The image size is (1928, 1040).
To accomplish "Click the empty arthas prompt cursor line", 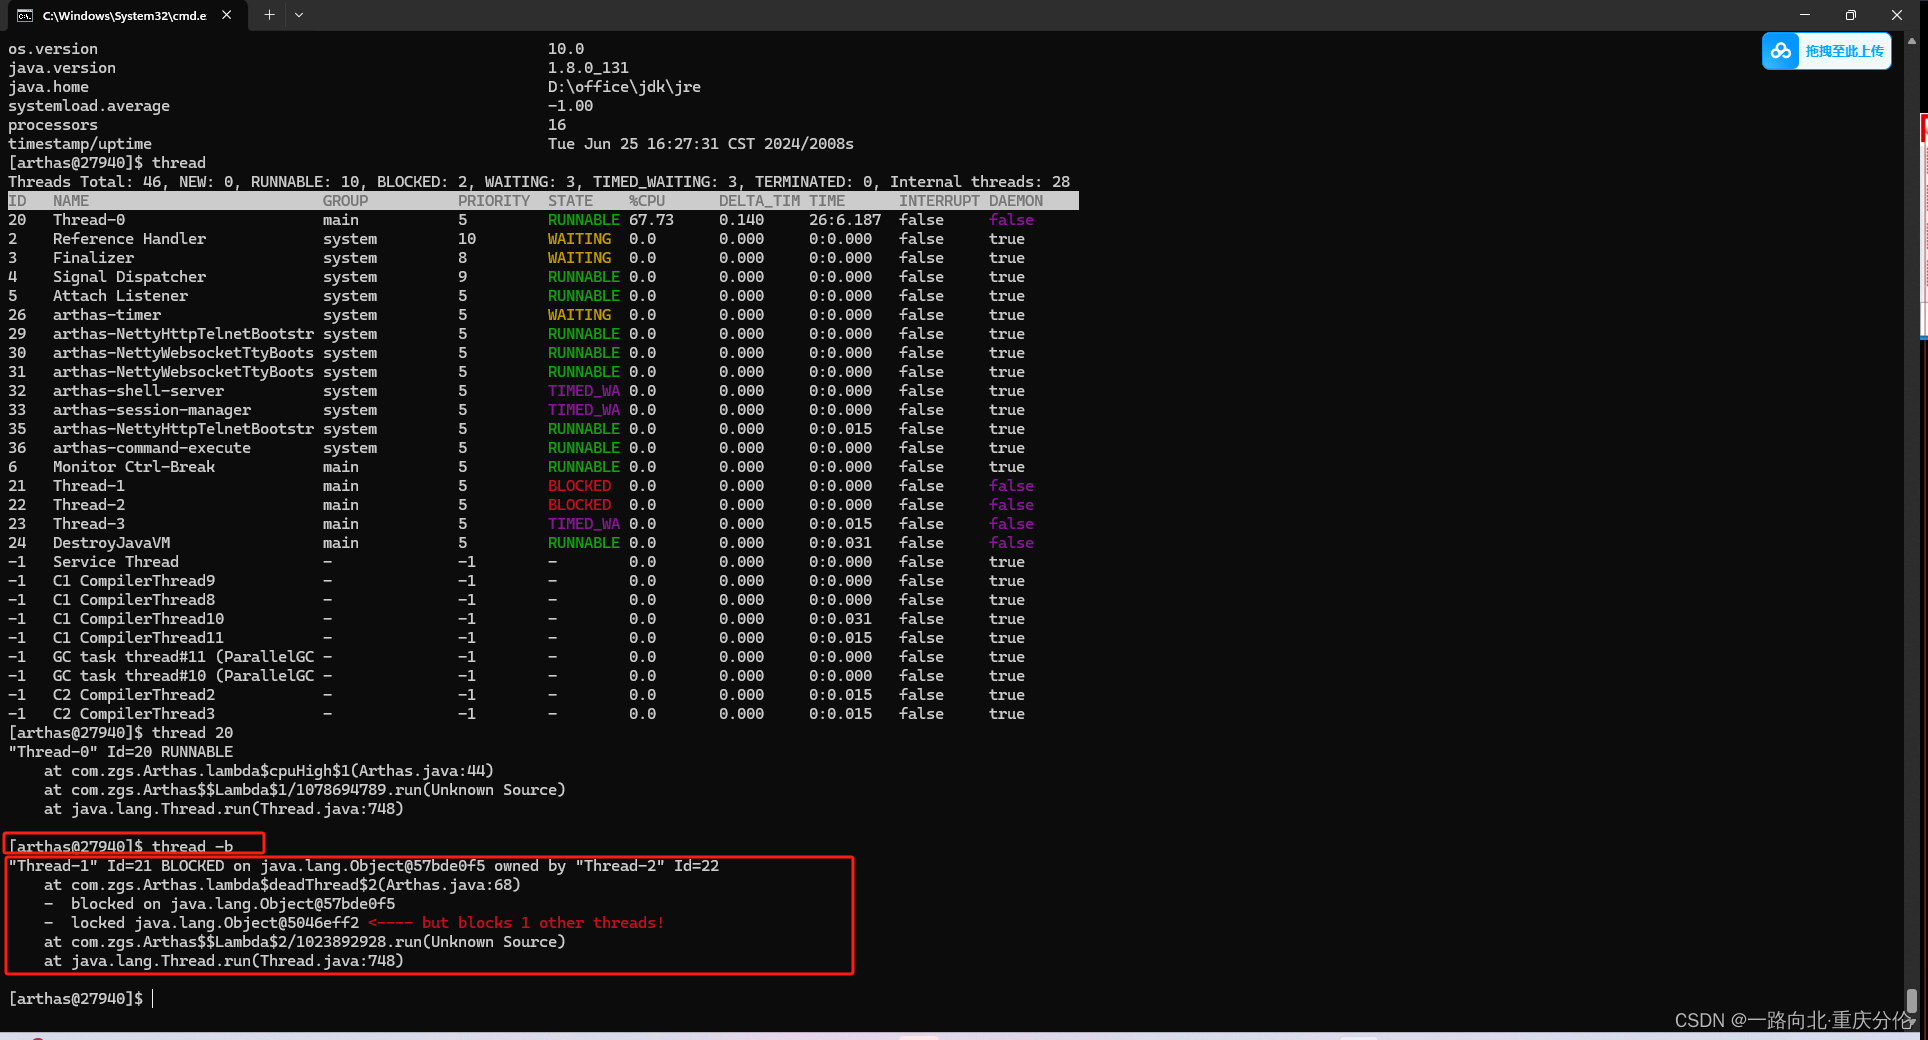I will pyautogui.click(x=80, y=999).
